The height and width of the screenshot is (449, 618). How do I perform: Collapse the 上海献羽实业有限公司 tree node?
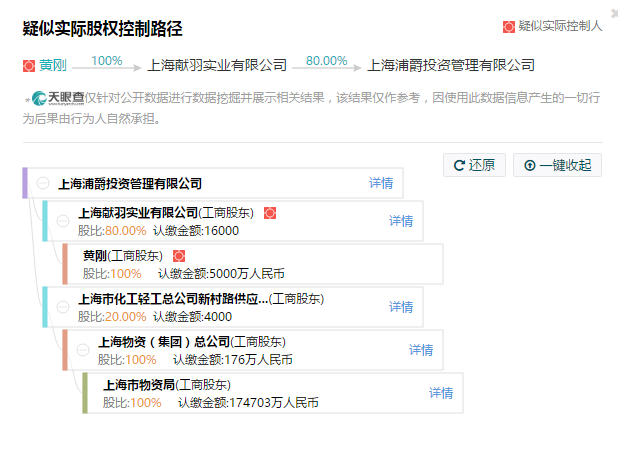point(62,221)
